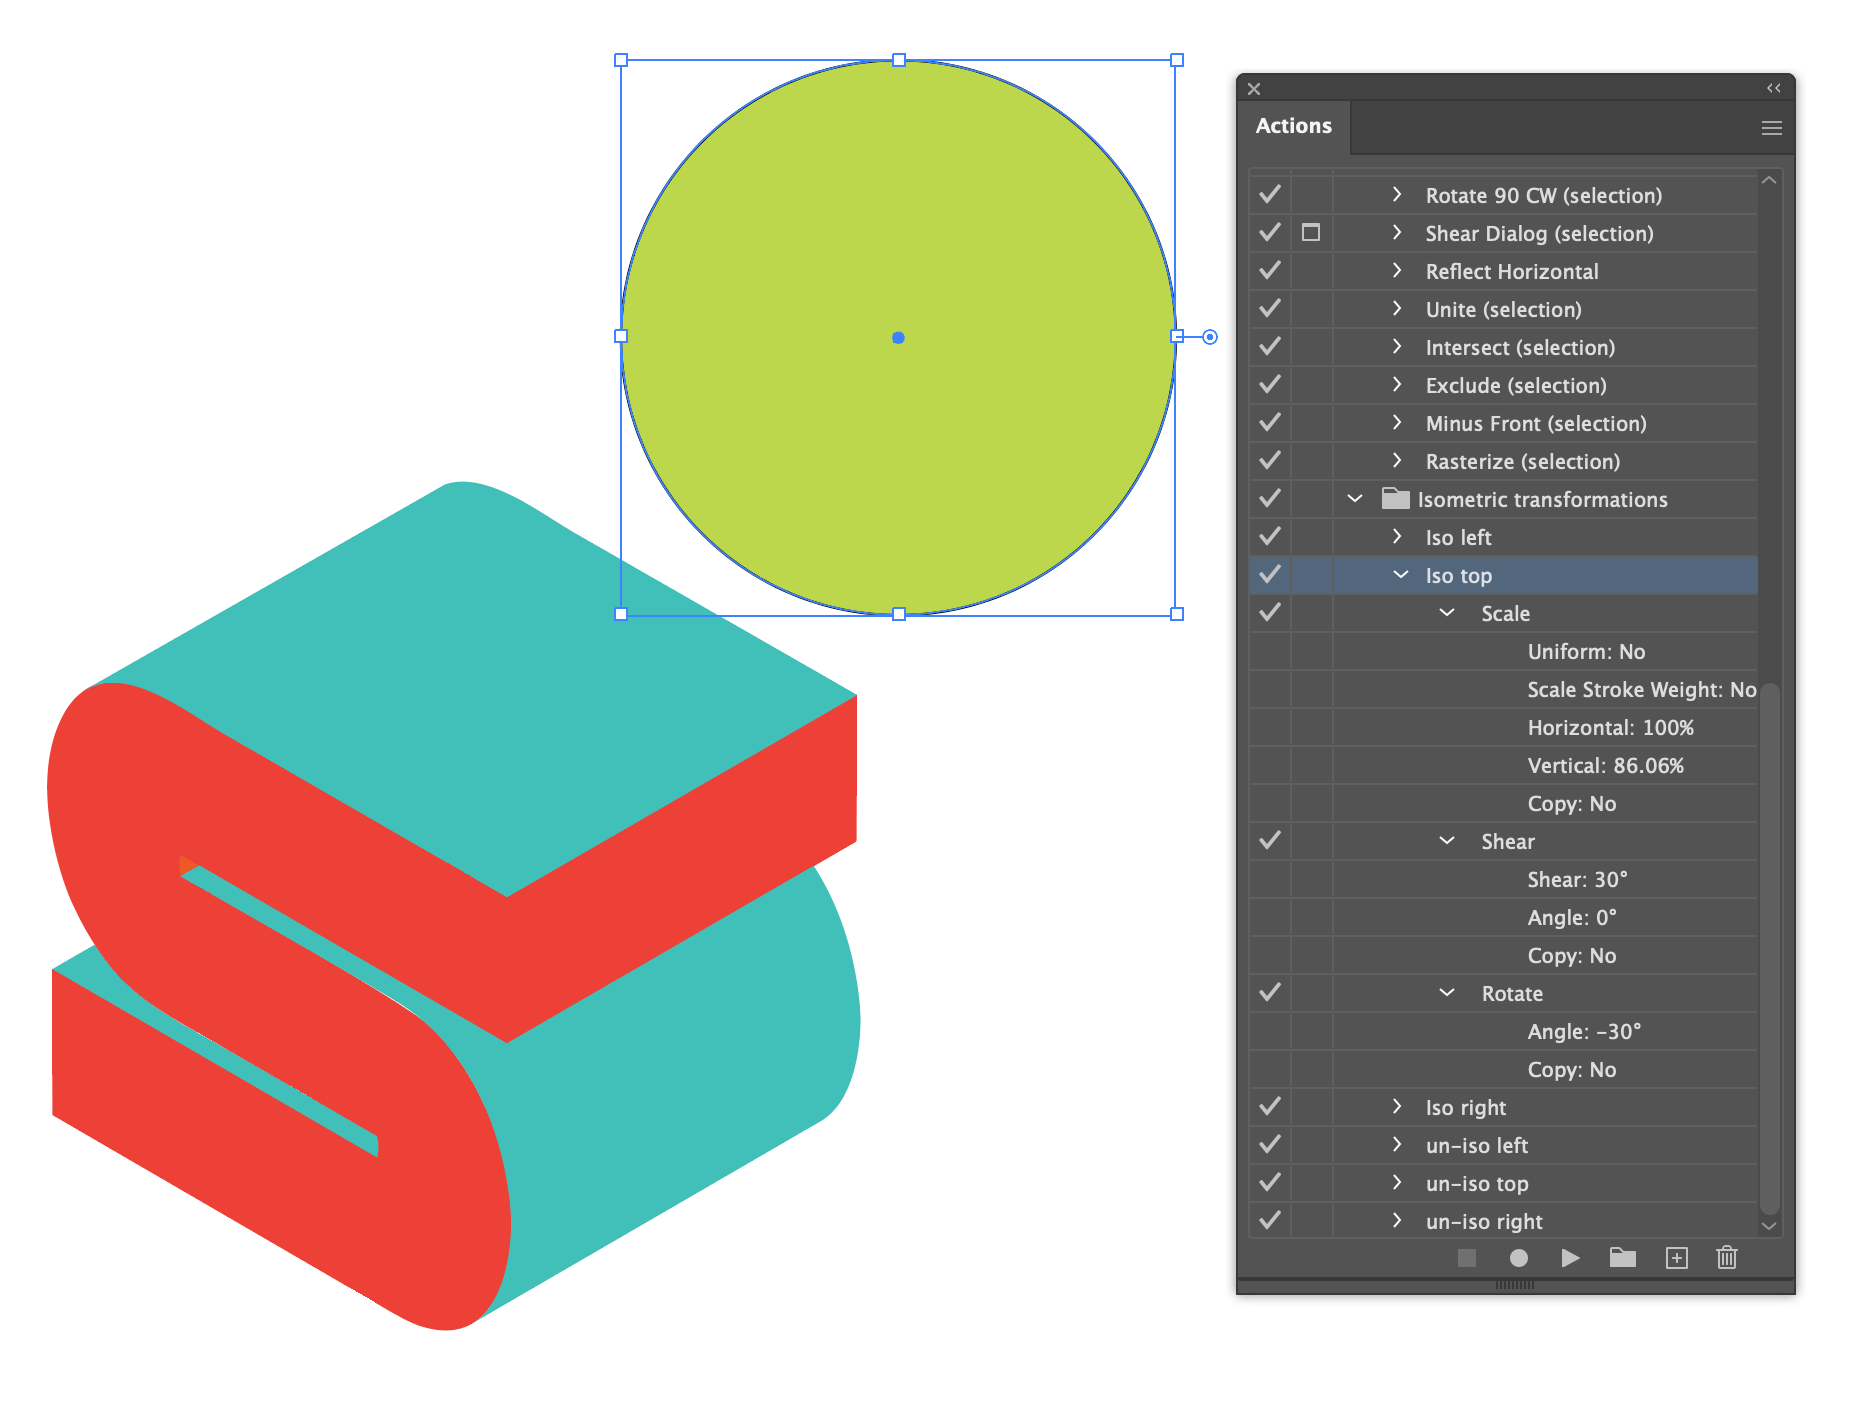This screenshot has width=1860, height=1414.
Task: Select the Rasterize (selection) action
Action: (1522, 461)
